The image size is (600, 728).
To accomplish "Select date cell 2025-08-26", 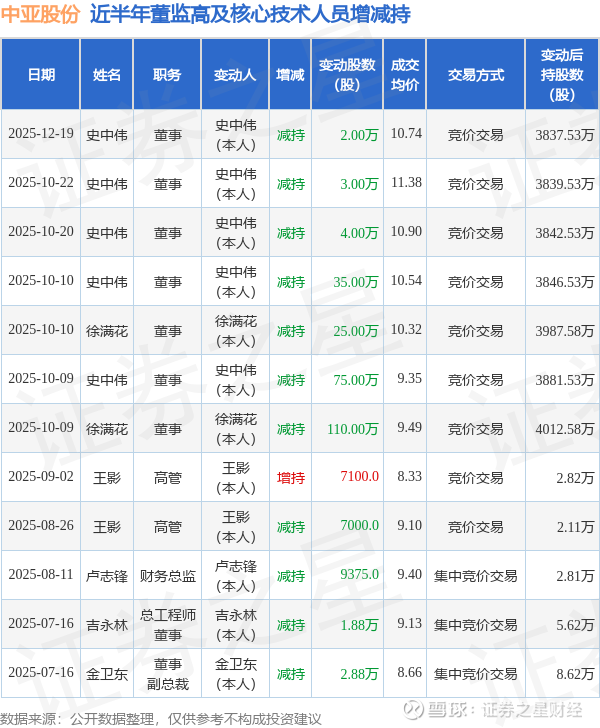I will coord(41,526).
